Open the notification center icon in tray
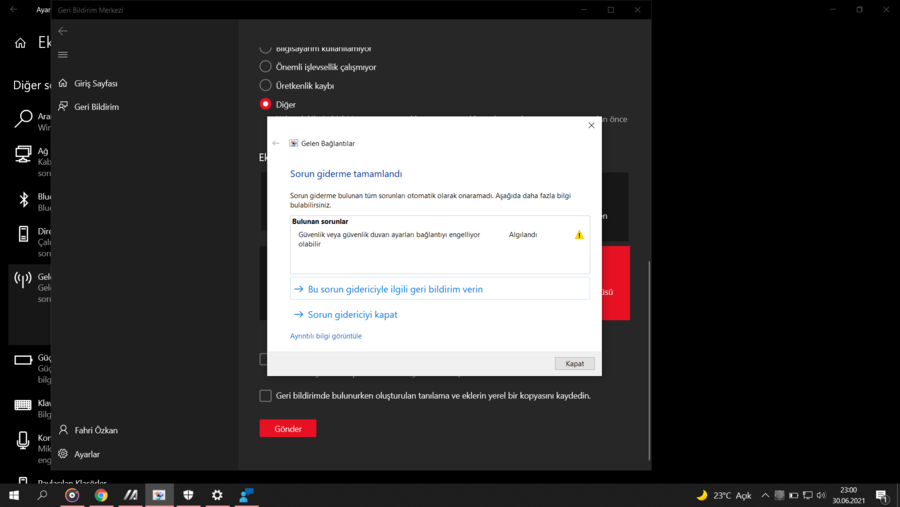The height and width of the screenshot is (507, 900). click(x=882, y=495)
